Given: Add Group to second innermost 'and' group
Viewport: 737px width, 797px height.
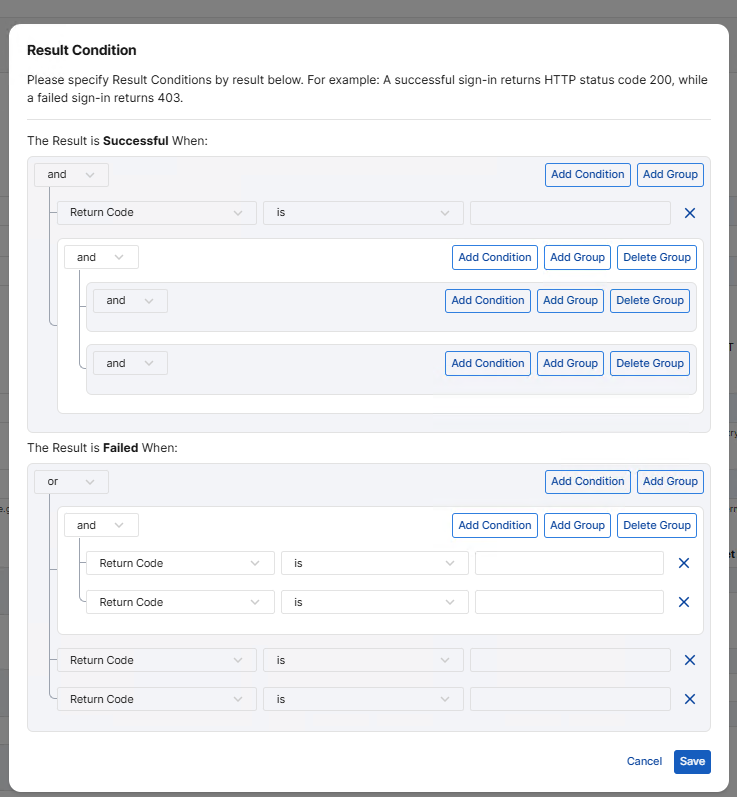Looking at the screenshot, I should (567, 363).
